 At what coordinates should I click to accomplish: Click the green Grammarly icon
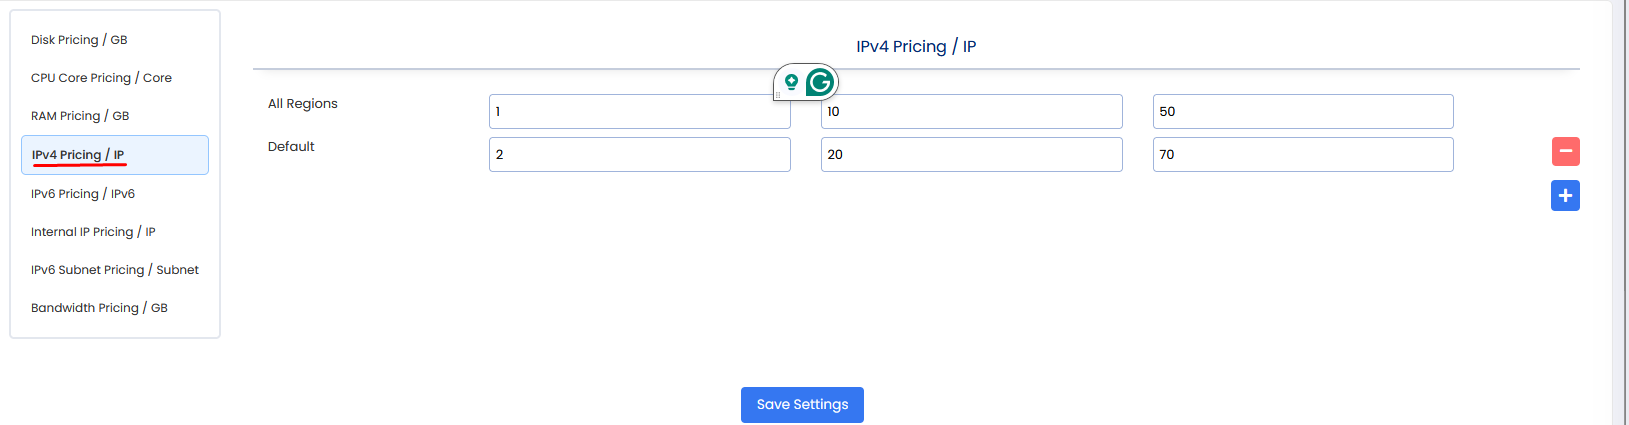[x=820, y=82]
